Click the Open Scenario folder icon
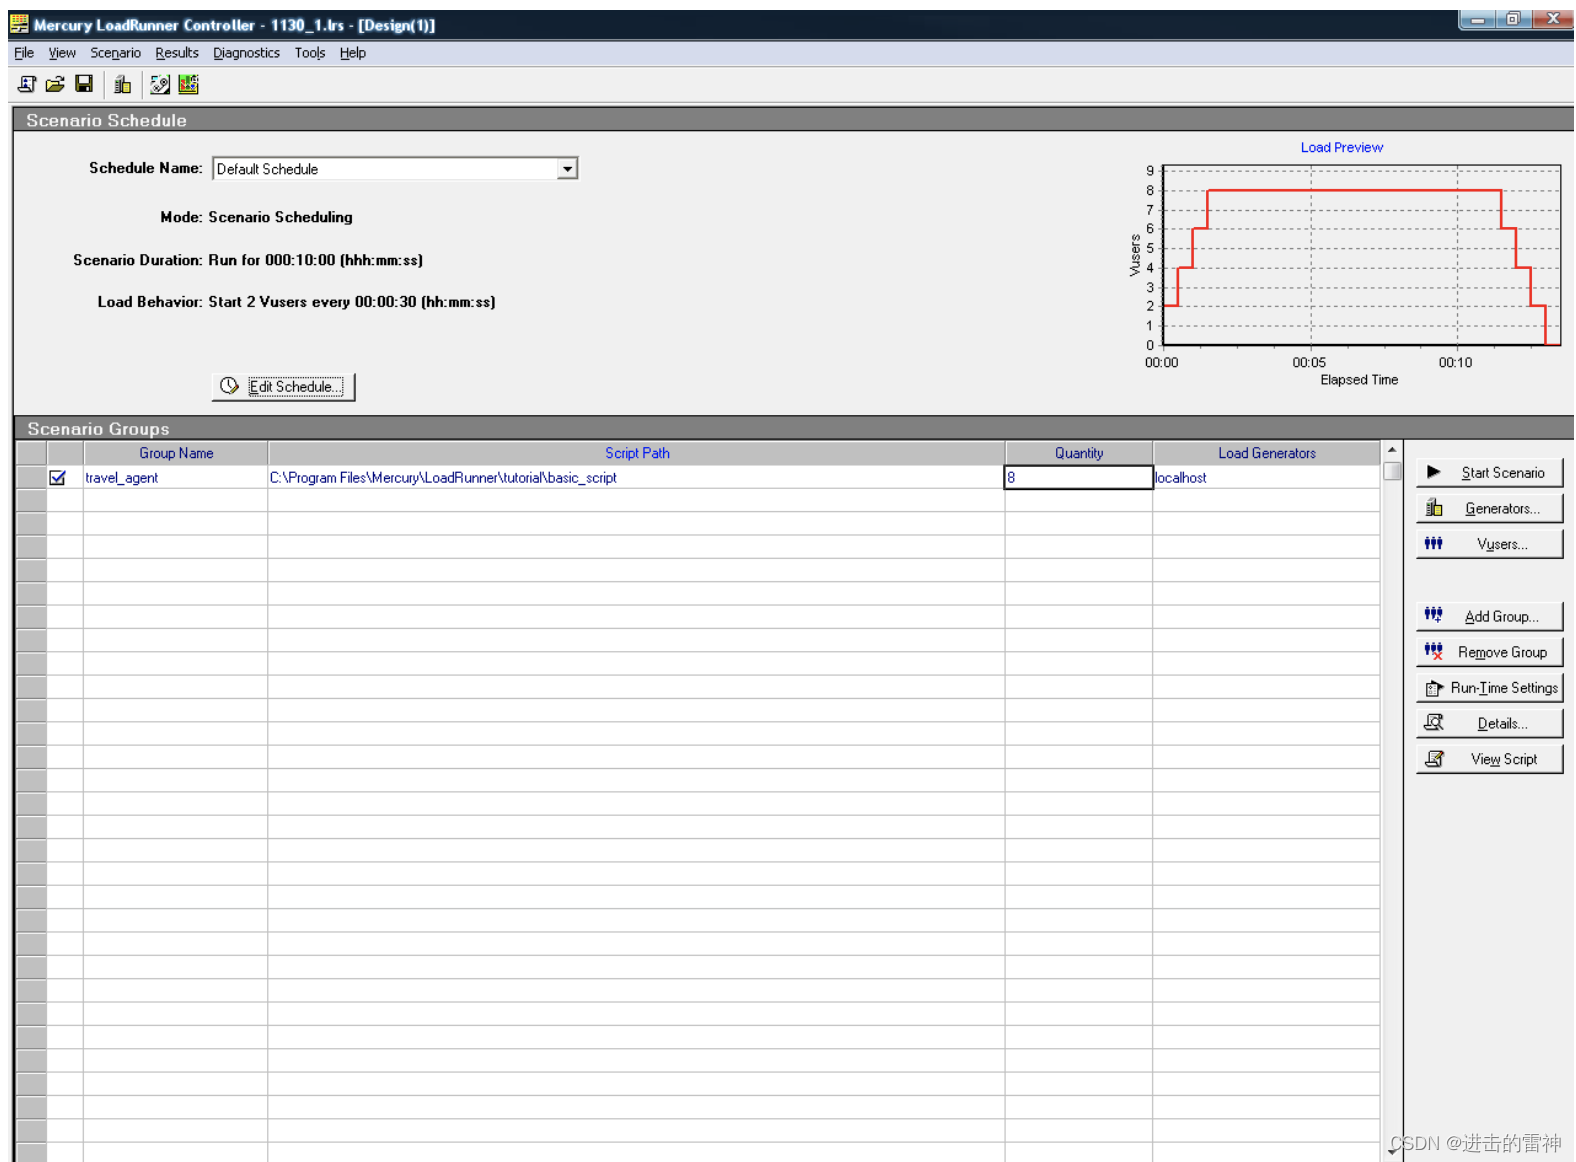 pos(55,85)
